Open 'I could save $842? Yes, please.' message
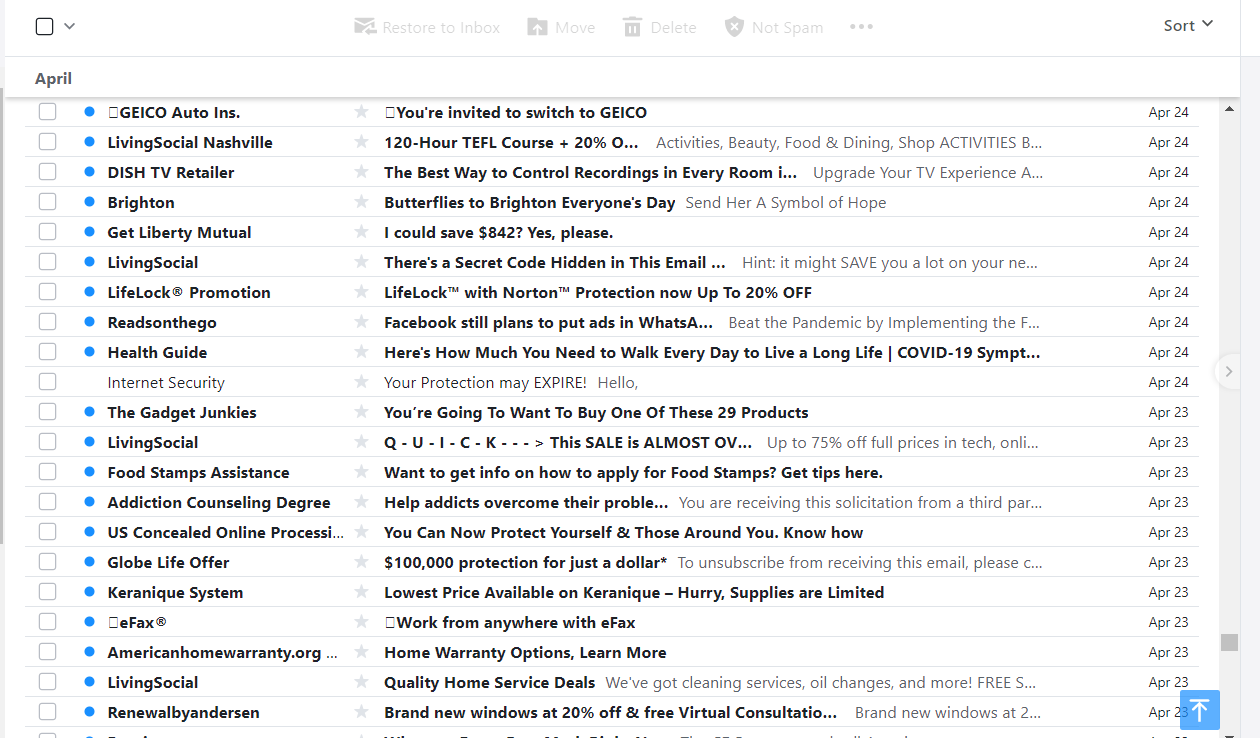Screen dimensions: 1260x738 pyautogui.click(x=499, y=232)
